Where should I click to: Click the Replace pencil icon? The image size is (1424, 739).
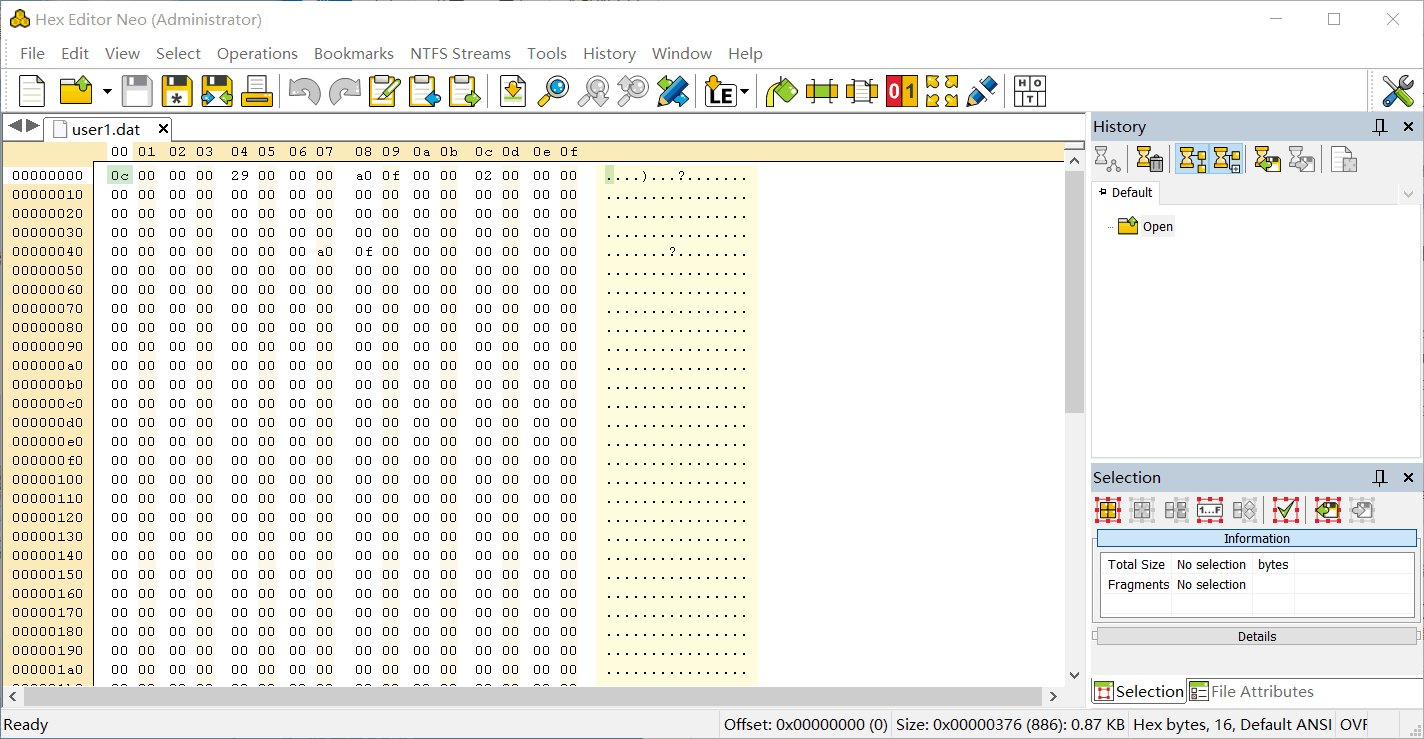(673, 91)
